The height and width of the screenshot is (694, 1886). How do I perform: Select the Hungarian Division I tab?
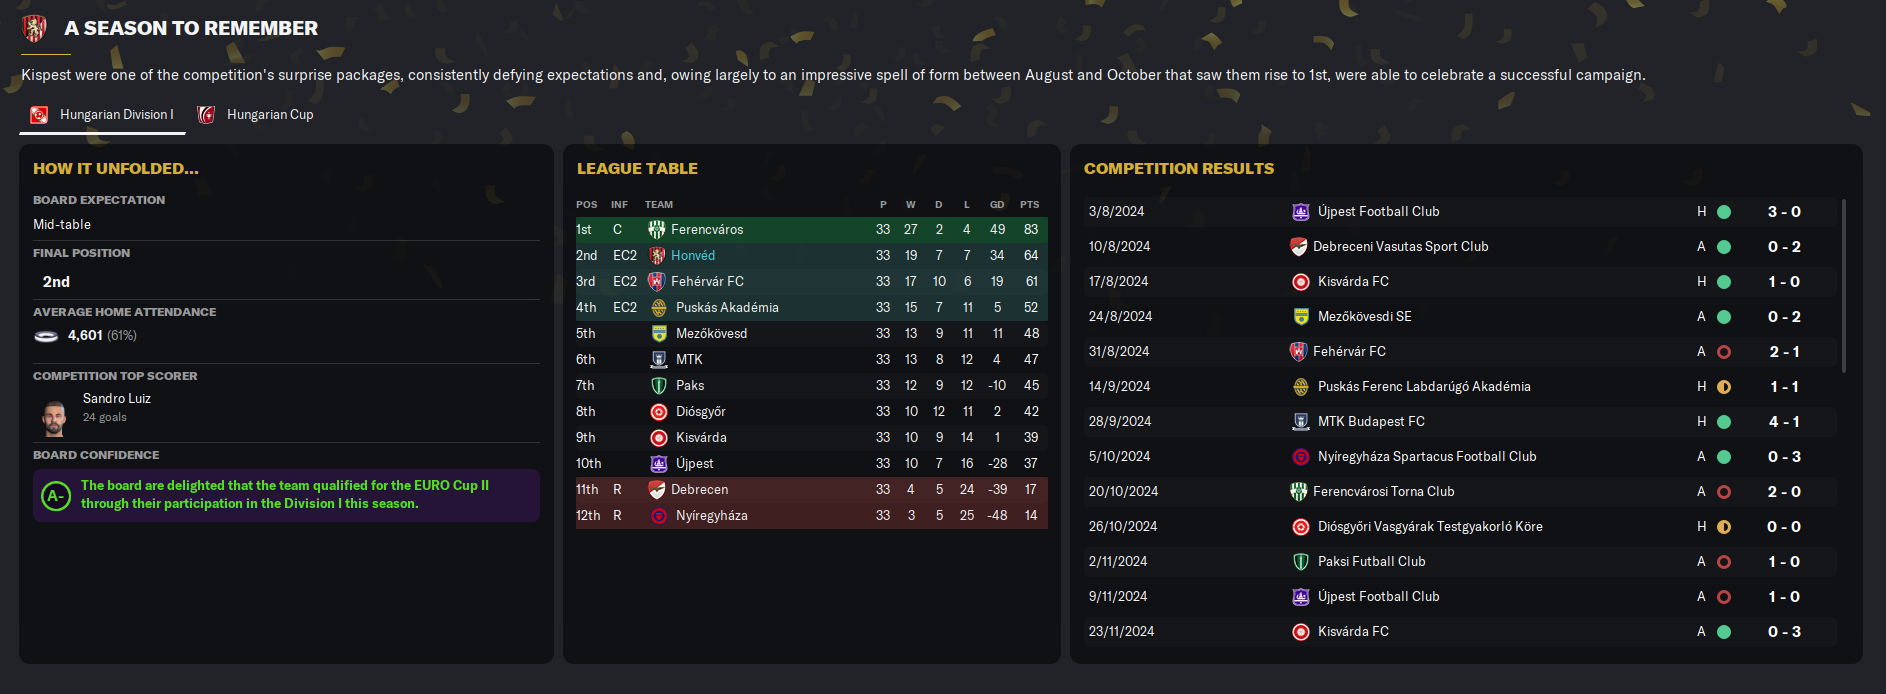pyautogui.click(x=116, y=115)
